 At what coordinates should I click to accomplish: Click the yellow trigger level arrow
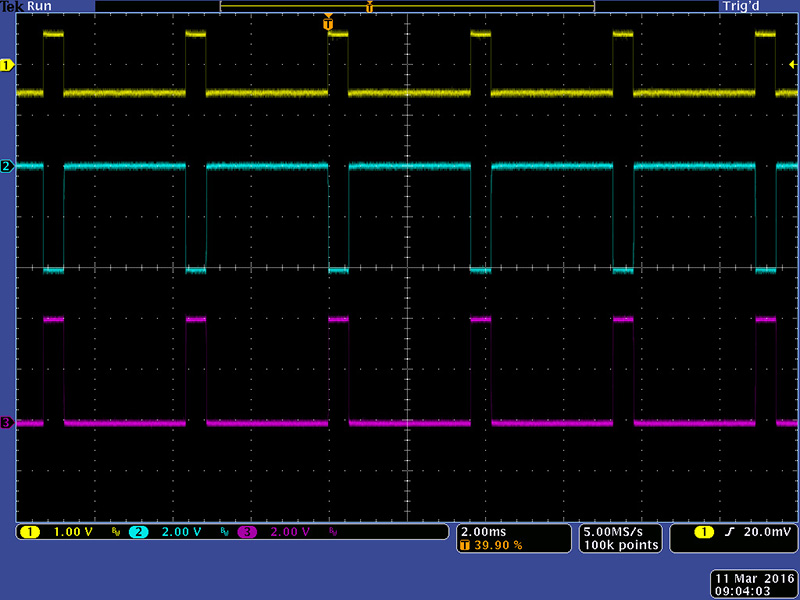tap(792, 65)
